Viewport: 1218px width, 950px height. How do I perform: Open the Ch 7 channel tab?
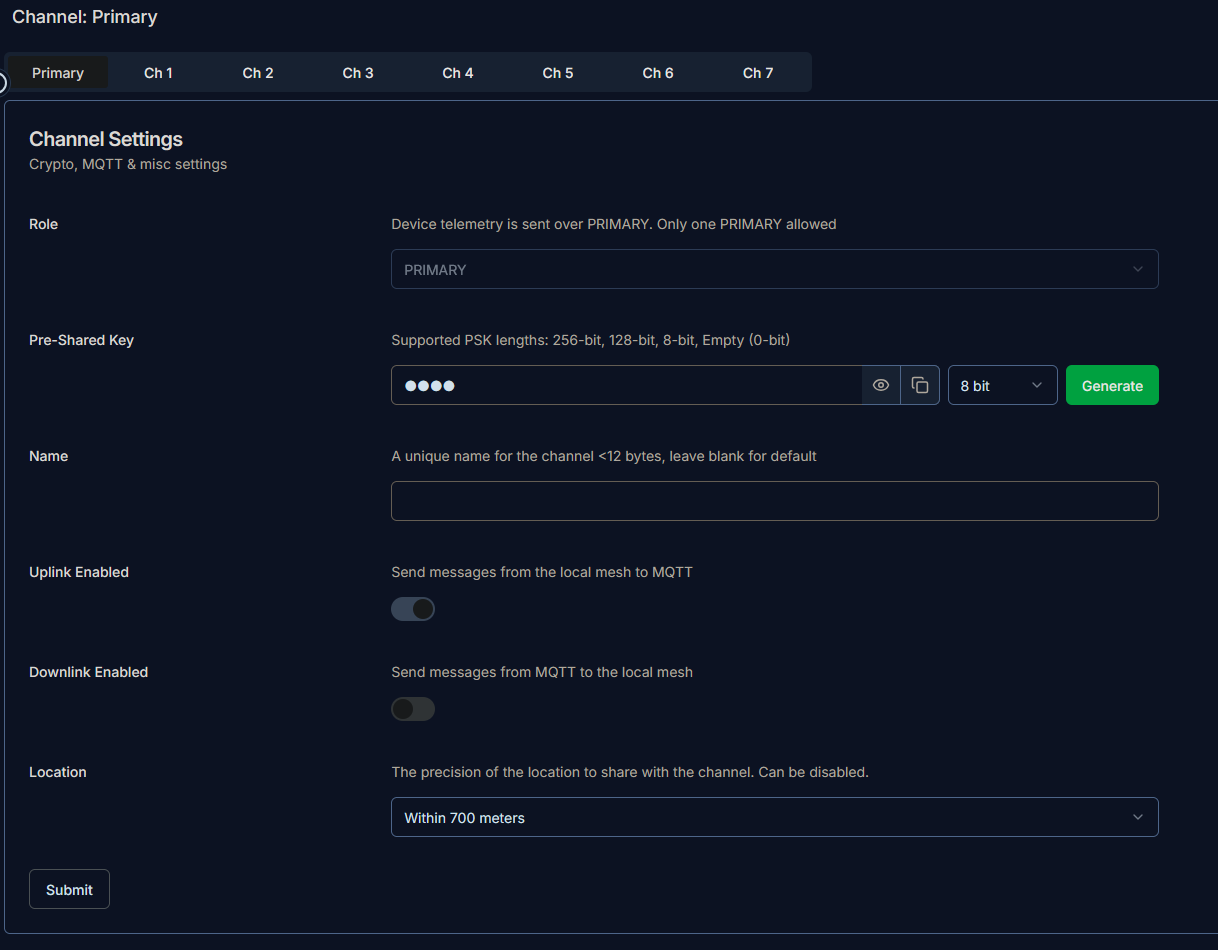coord(758,73)
